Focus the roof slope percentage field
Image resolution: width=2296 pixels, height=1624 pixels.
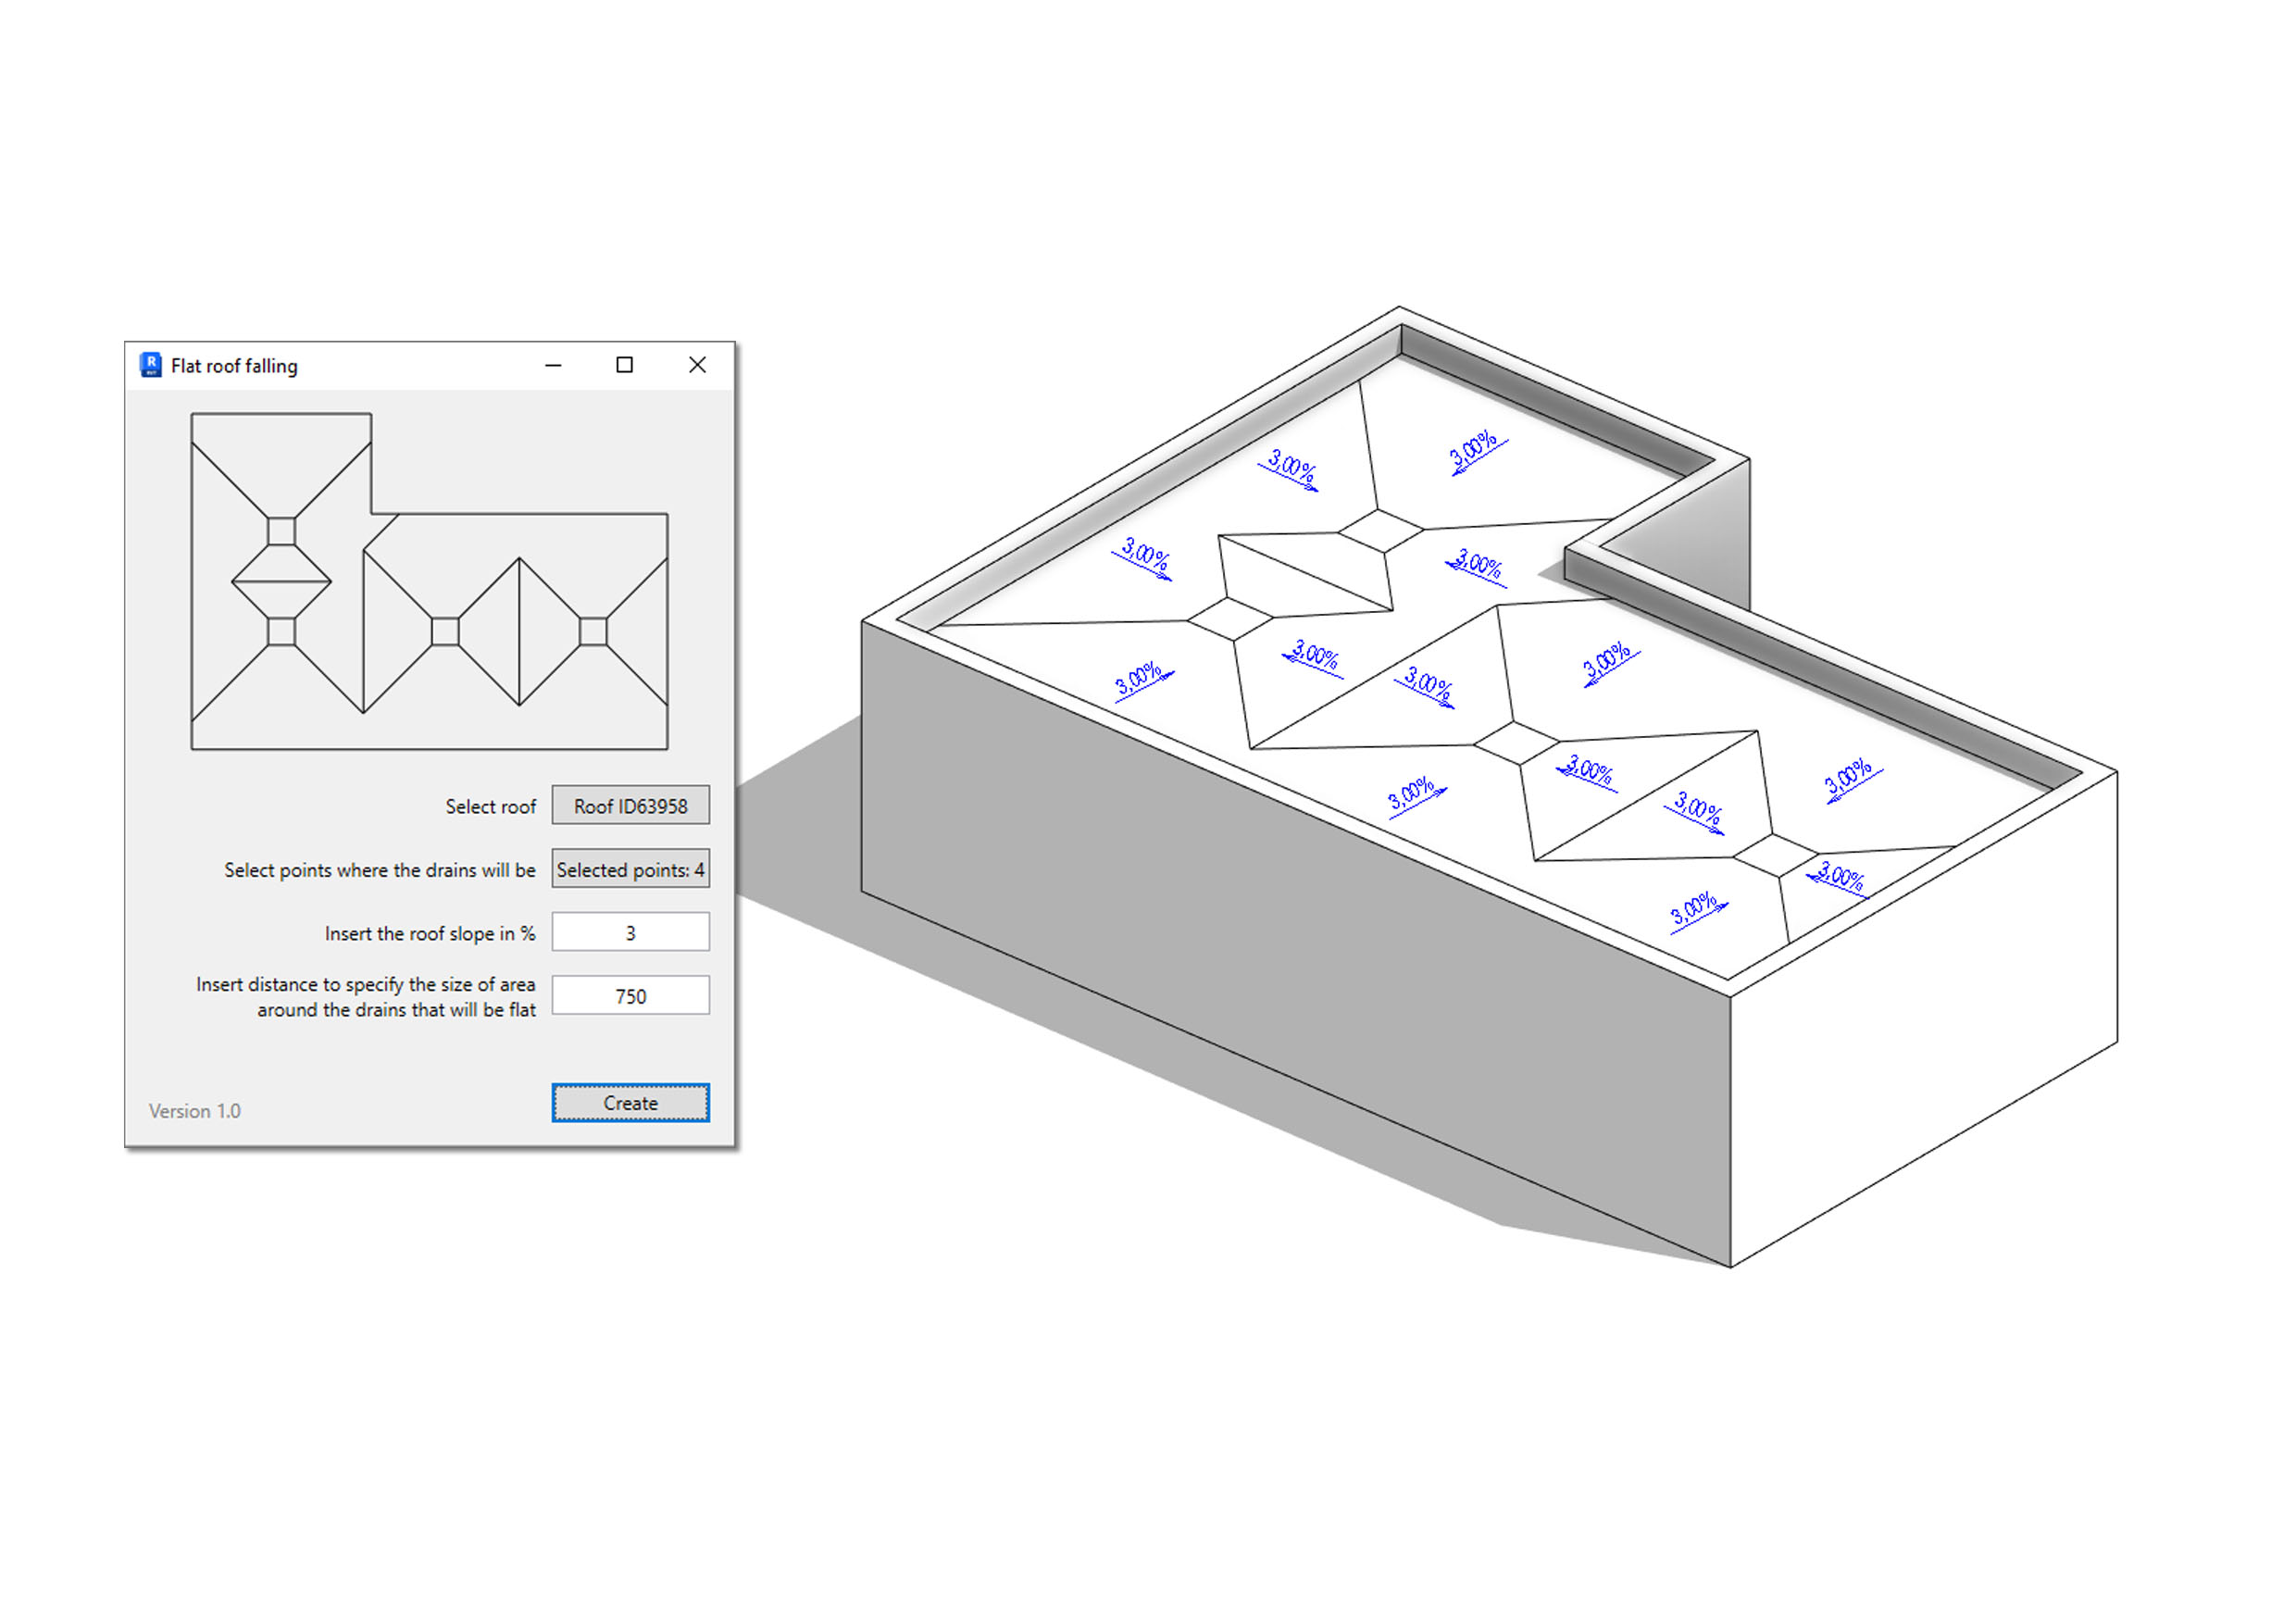coord(630,932)
